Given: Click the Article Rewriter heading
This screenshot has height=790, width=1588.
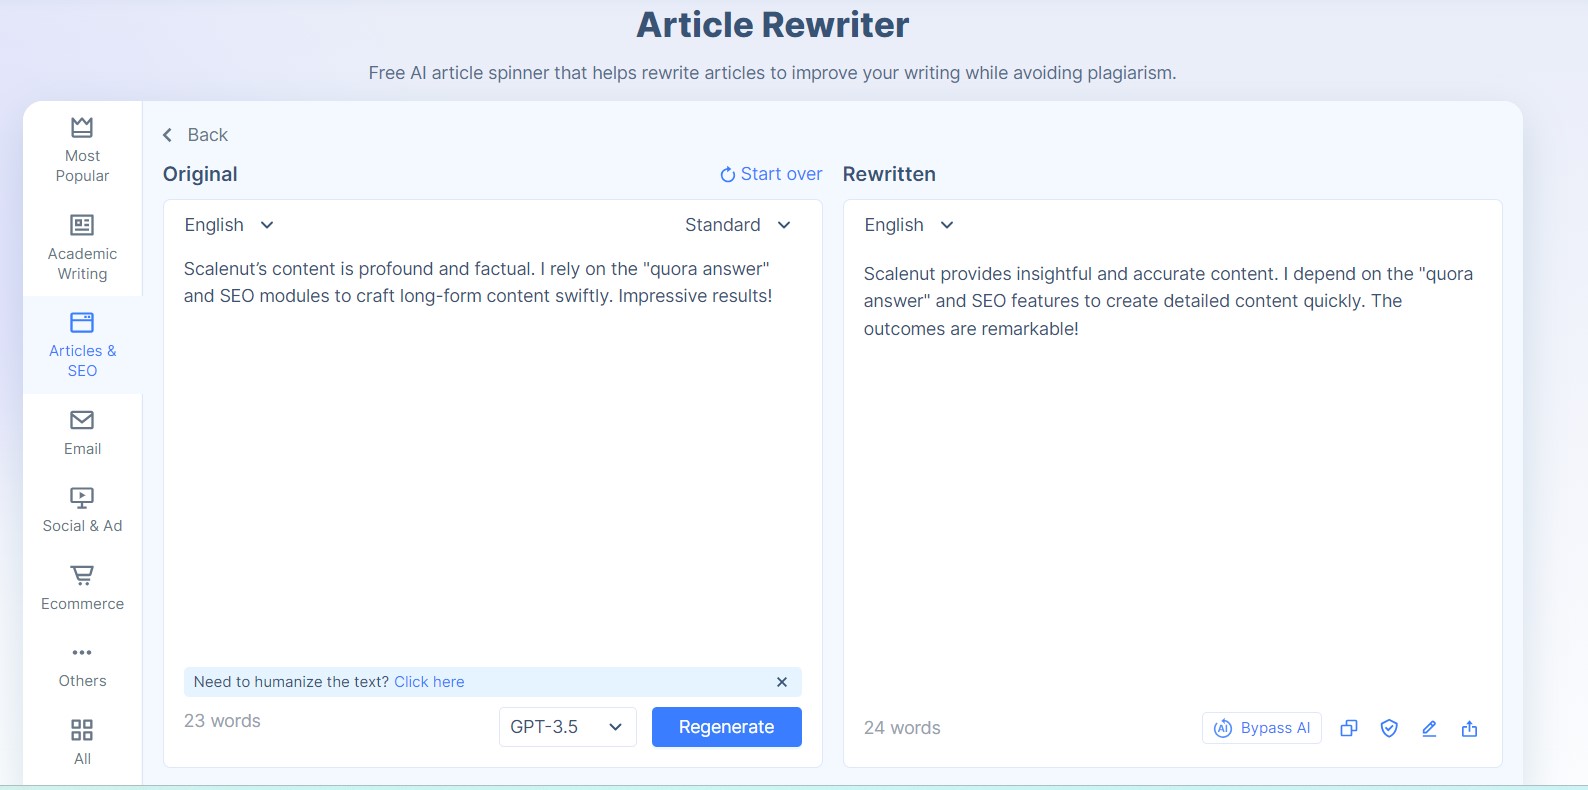Looking at the screenshot, I should point(773,25).
